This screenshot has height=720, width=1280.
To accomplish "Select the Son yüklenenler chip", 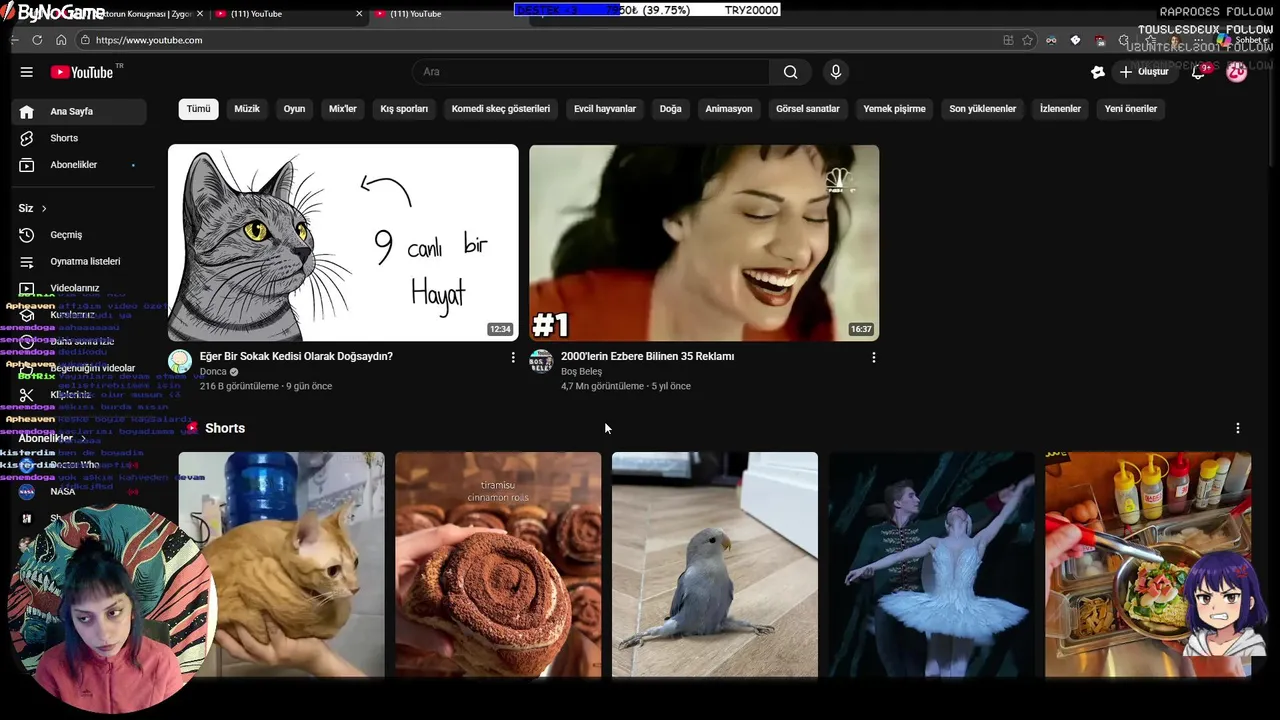I will pyautogui.click(x=983, y=109).
